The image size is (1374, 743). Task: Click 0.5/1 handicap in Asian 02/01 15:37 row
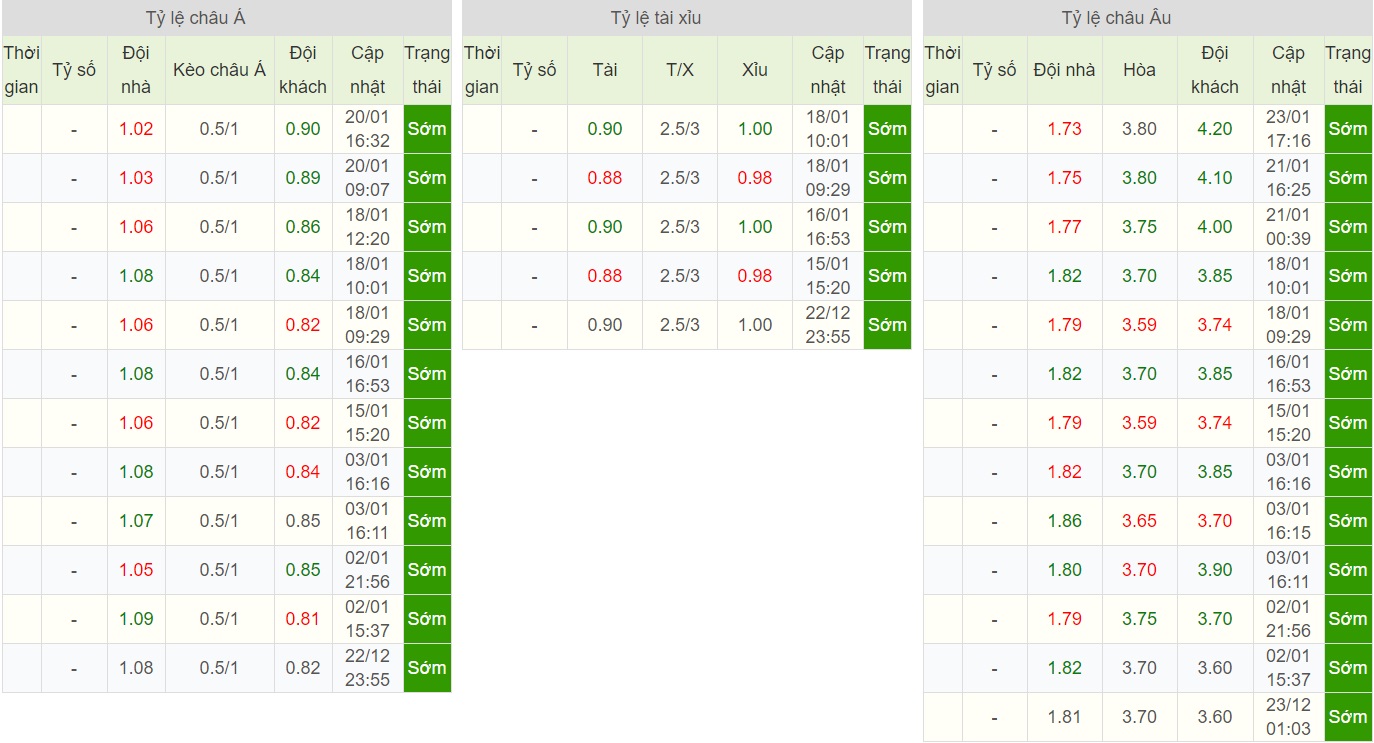(219, 619)
